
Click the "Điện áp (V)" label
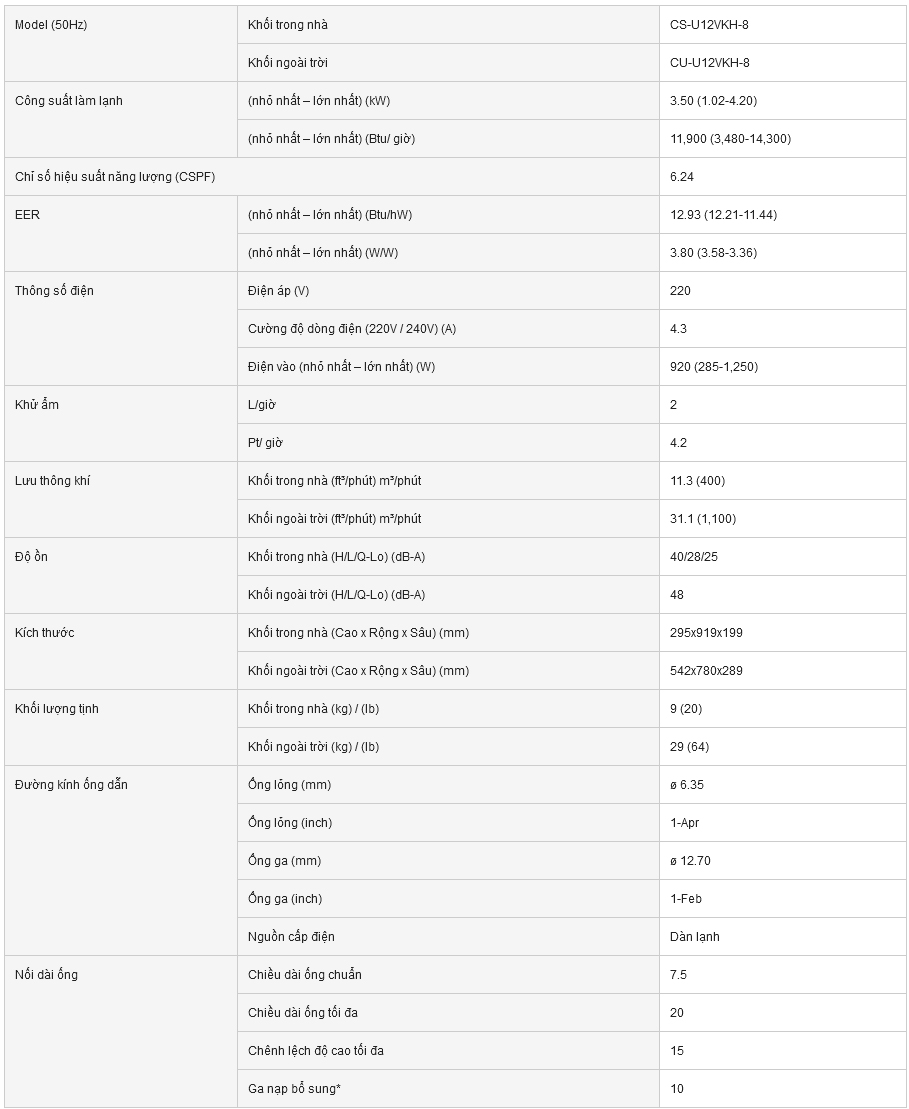(x=278, y=291)
